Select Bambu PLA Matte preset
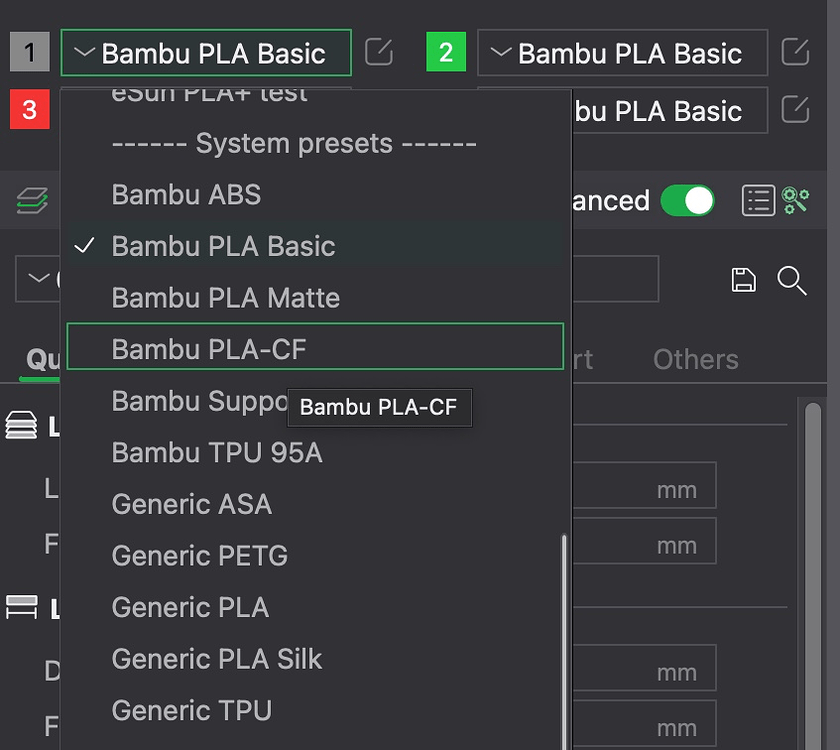840x750 pixels. pyautogui.click(x=315, y=297)
